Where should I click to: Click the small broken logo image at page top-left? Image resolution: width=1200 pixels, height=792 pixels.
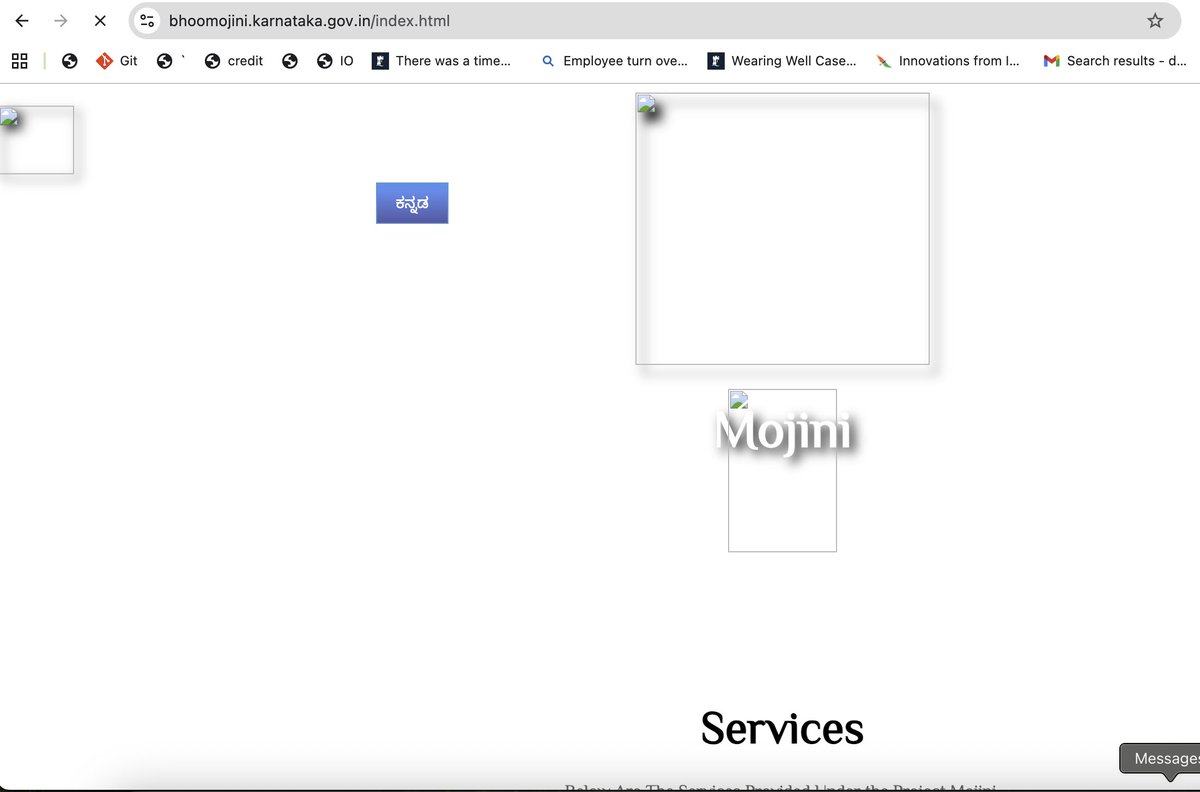click(36, 140)
